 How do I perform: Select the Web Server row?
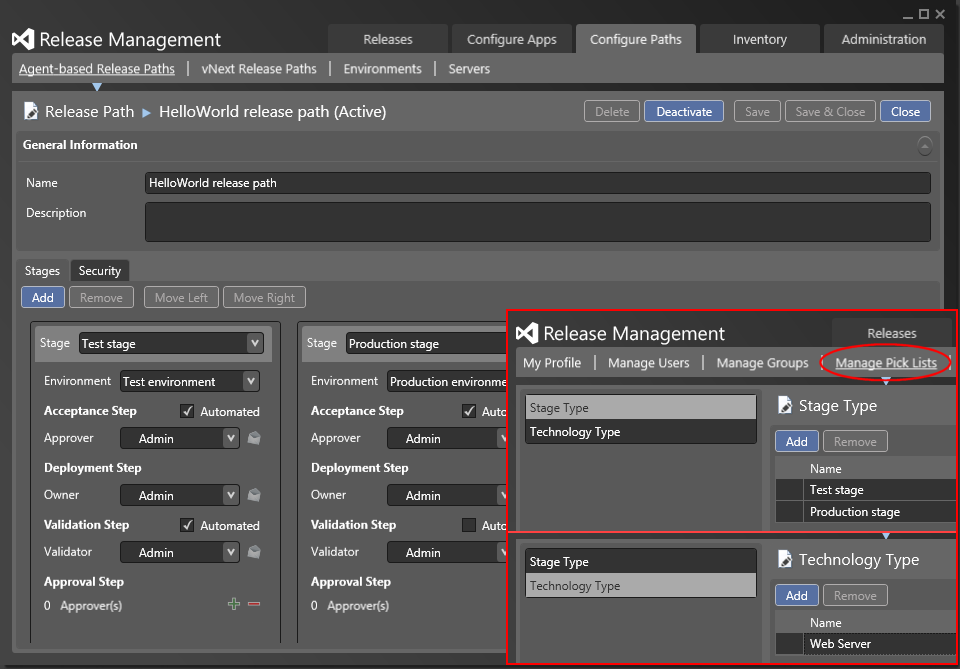click(866, 643)
